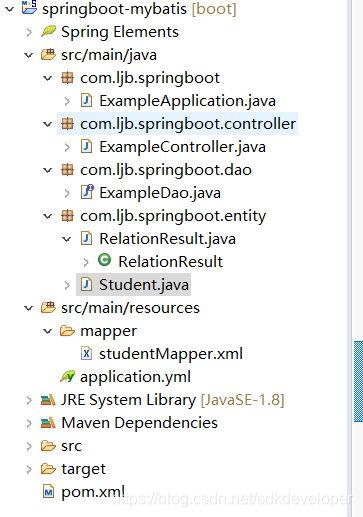Viewport: 363px width, 517px height.
Task: Select ExampleDao.java in the tree
Action: [x=160, y=193]
